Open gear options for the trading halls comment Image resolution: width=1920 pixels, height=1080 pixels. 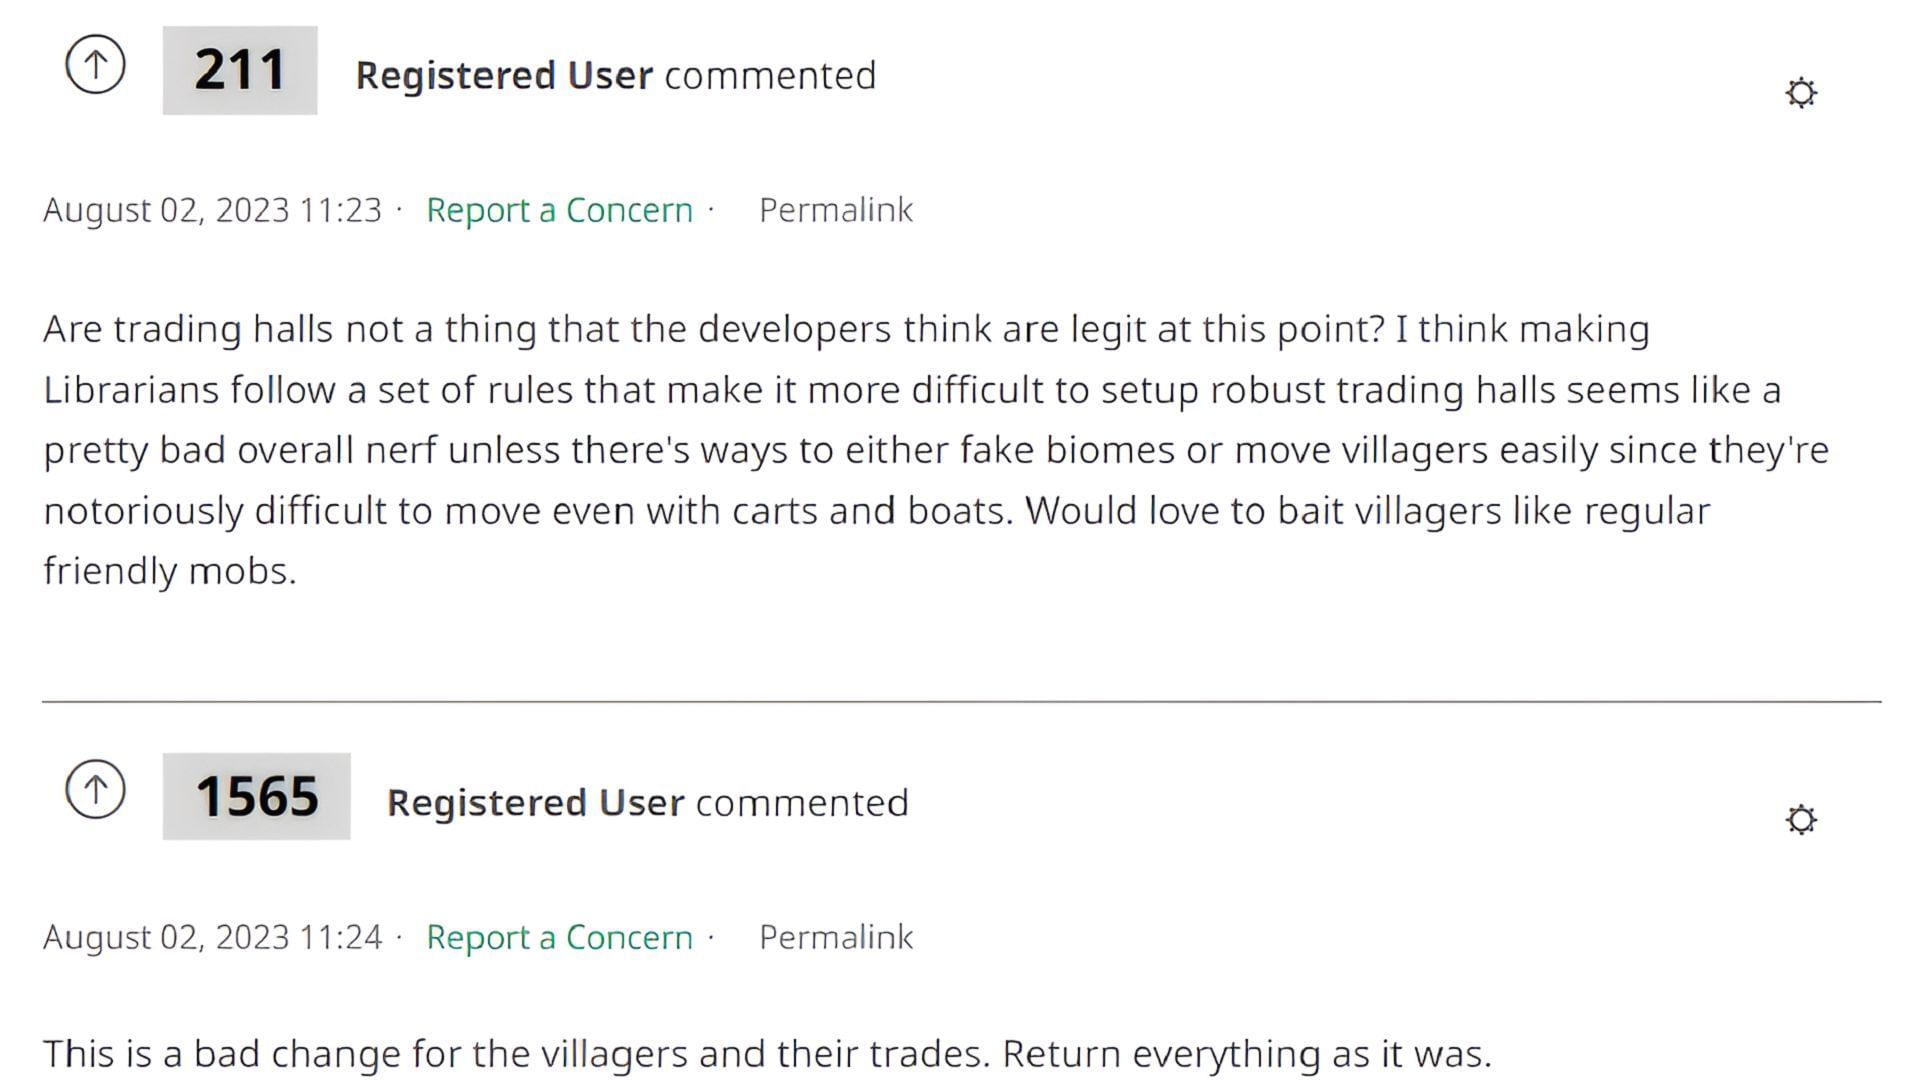pyautogui.click(x=1800, y=93)
